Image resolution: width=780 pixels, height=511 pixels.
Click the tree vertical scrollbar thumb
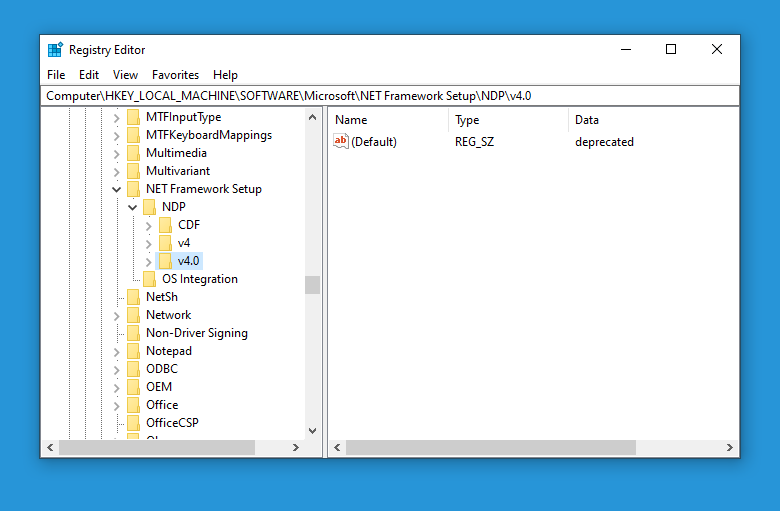coord(312,285)
